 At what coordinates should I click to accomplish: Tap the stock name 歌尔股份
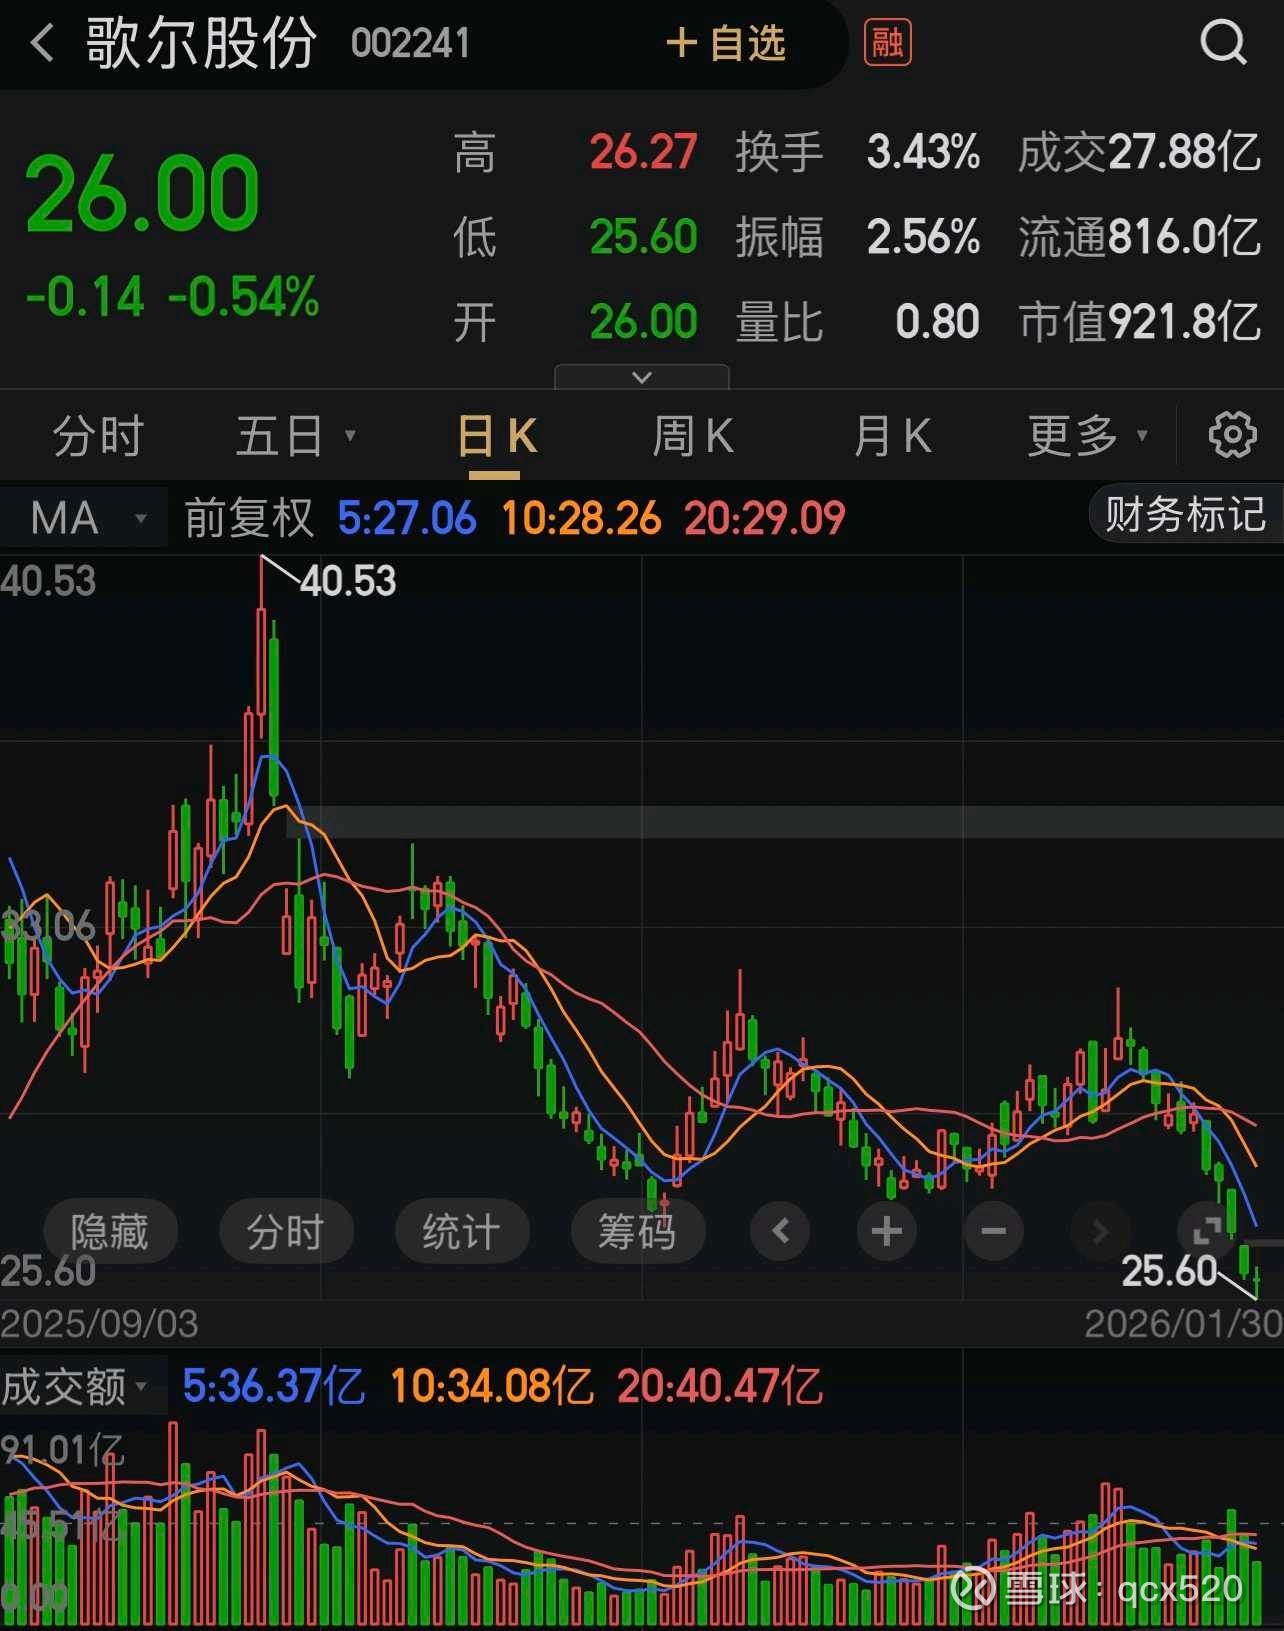pyautogui.click(x=201, y=44)
